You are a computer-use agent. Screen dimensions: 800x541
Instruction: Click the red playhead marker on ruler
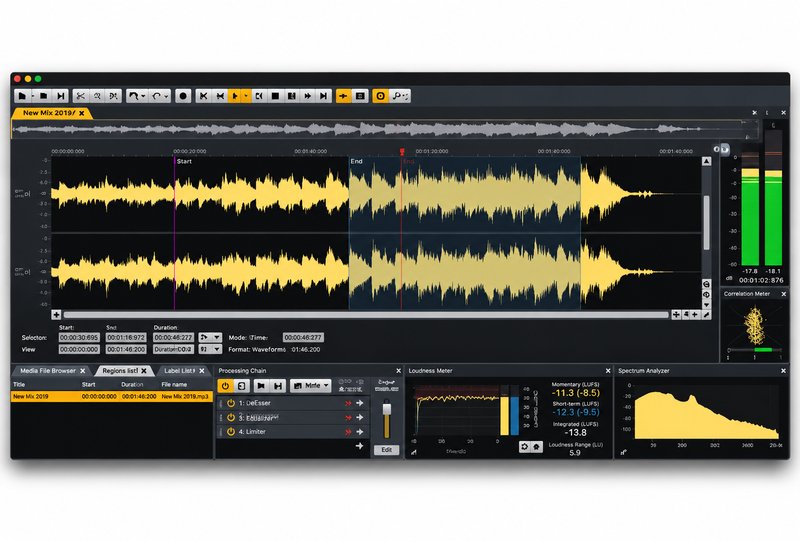(x=402, y=152)
